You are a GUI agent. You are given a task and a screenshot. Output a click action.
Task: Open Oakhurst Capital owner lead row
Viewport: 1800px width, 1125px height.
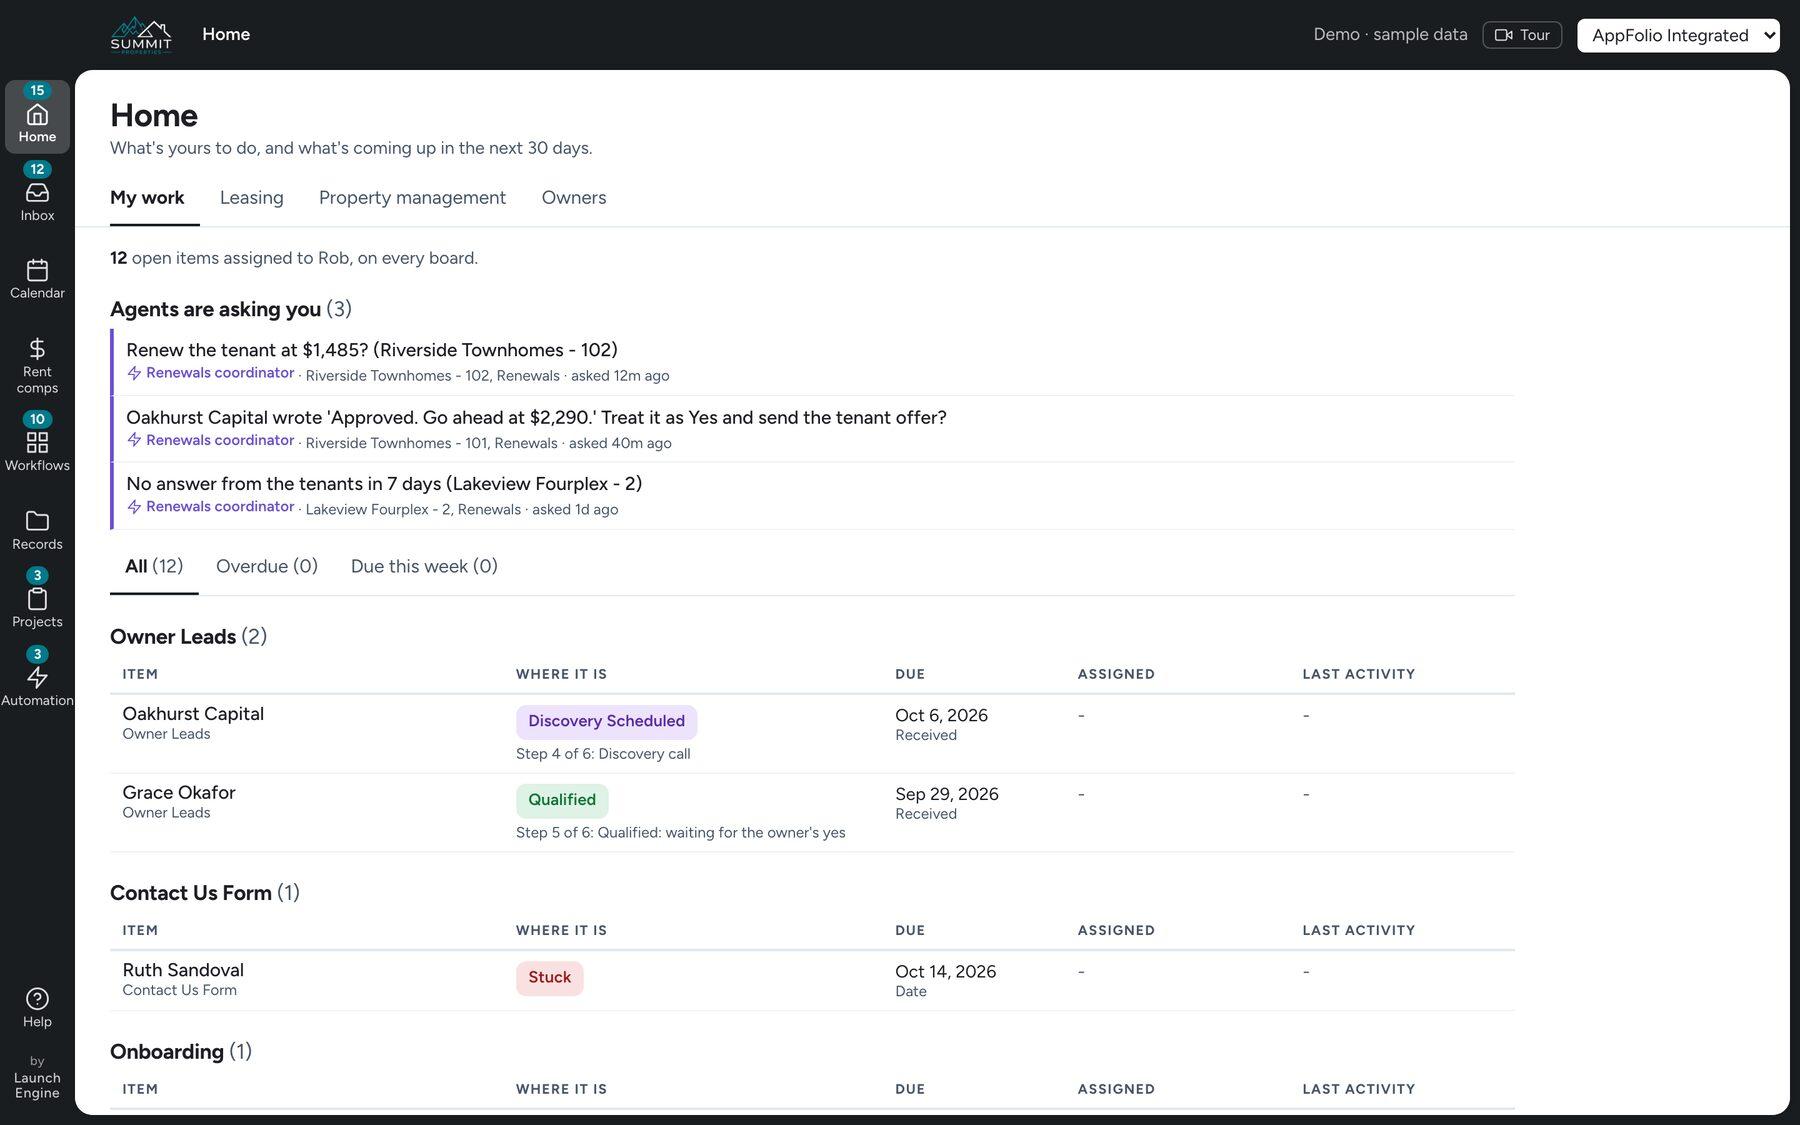[x=812, y=734]
